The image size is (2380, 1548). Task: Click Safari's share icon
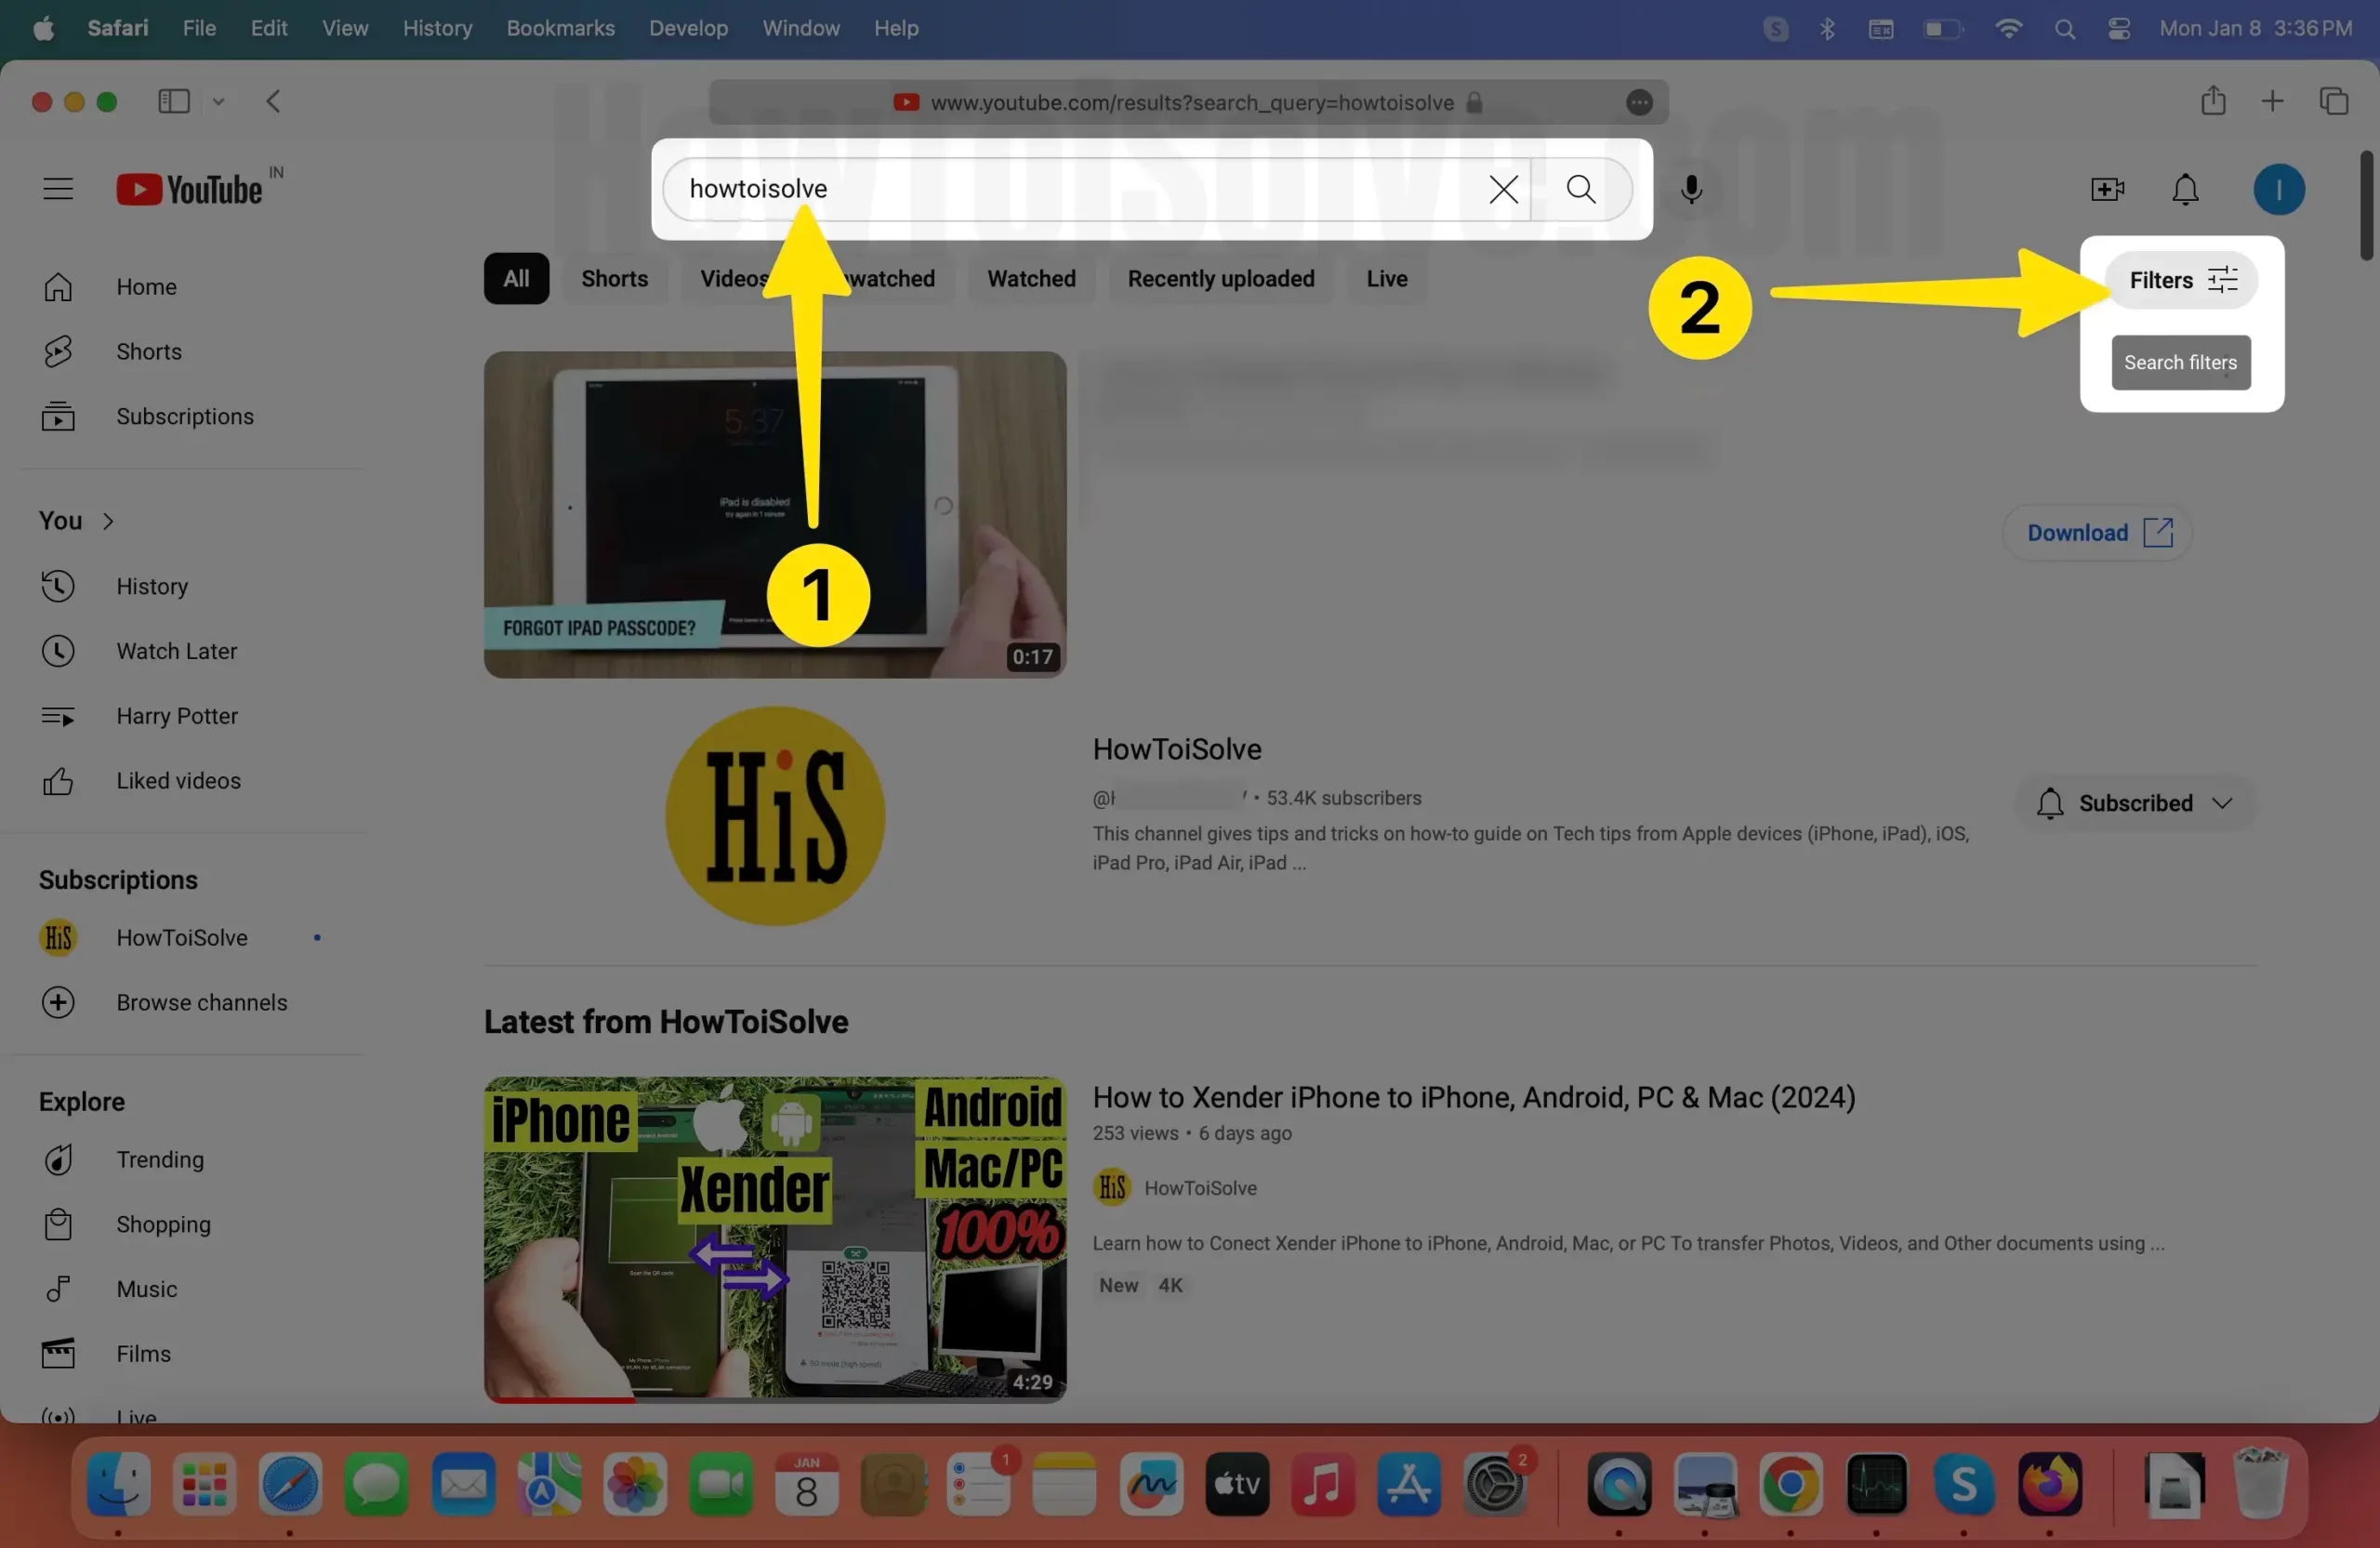(x=2212, y=101)
